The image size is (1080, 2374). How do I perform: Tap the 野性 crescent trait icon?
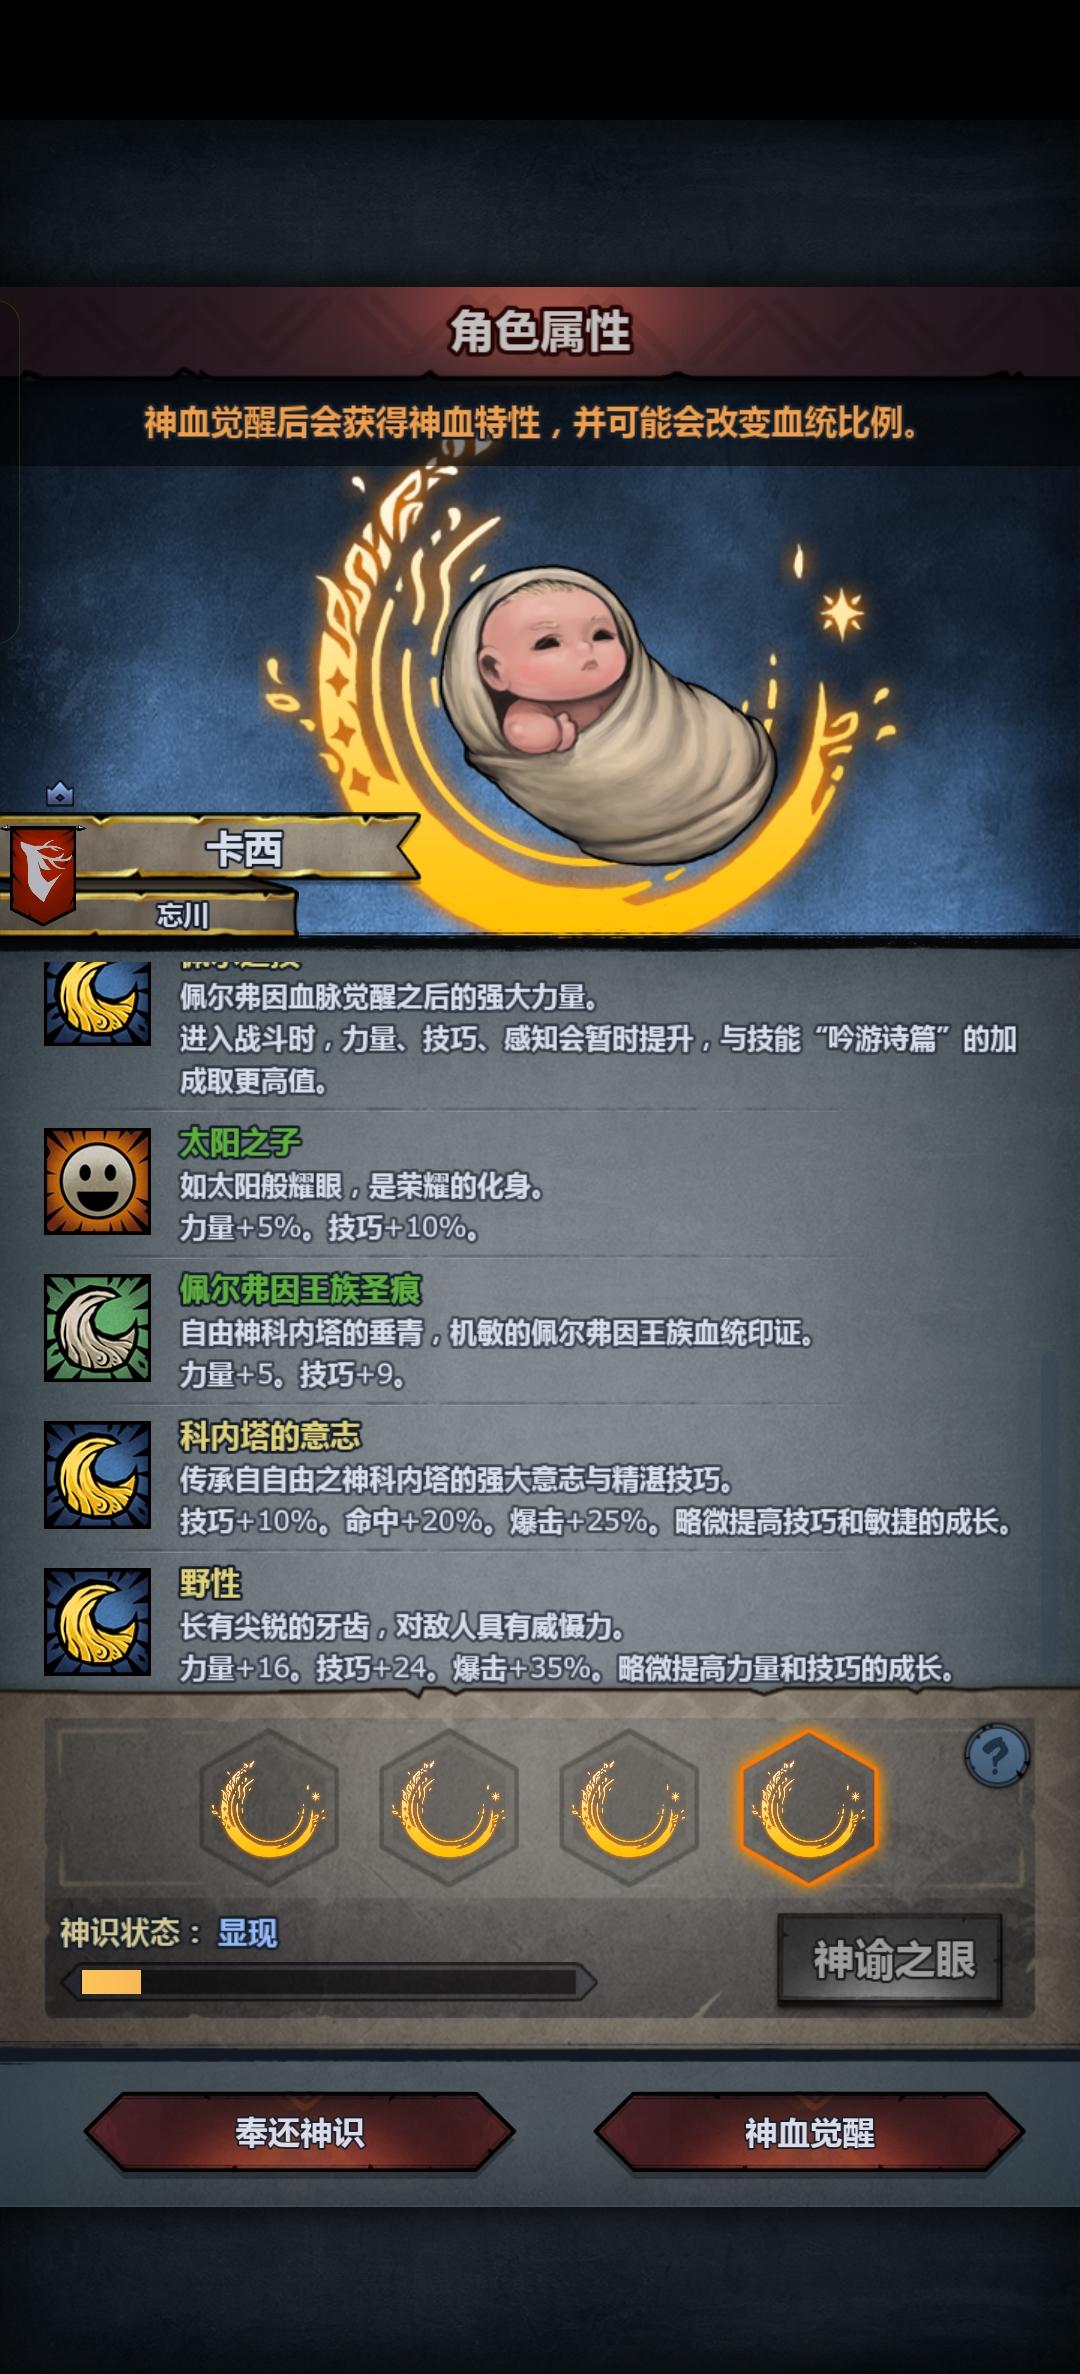point(97,1622)
